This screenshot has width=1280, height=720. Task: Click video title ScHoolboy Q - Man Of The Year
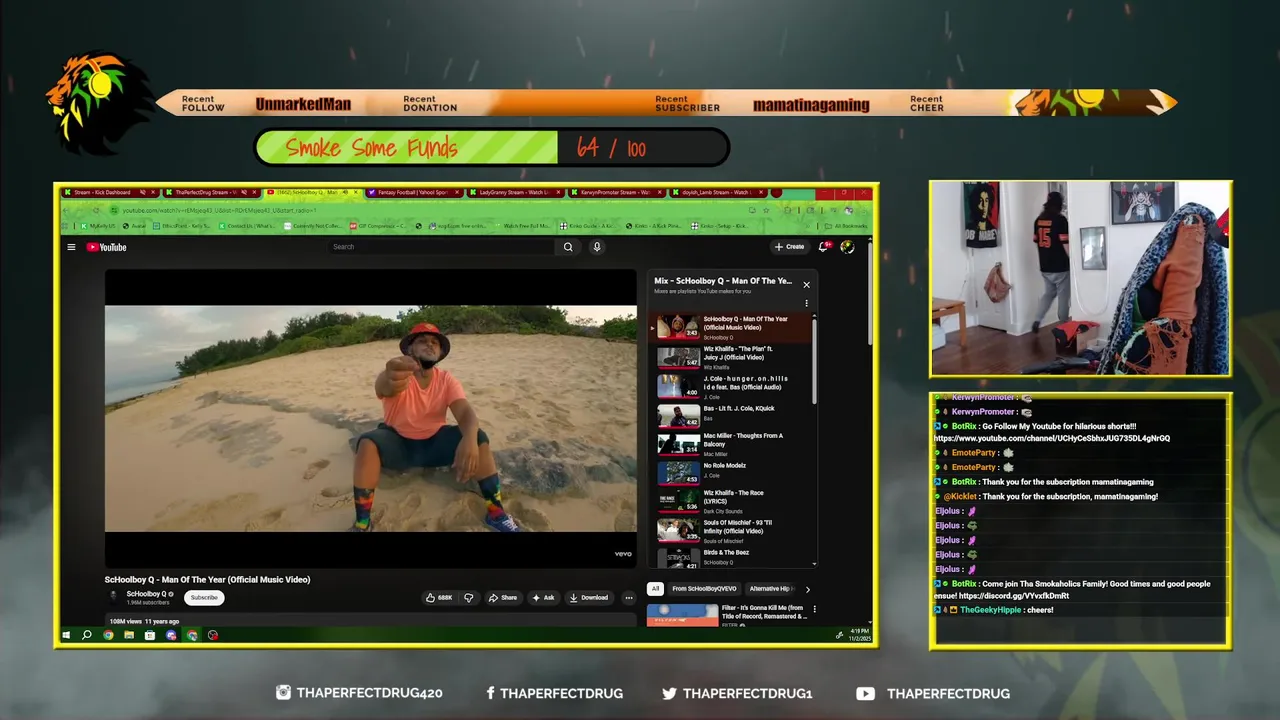tap(207, 580)
